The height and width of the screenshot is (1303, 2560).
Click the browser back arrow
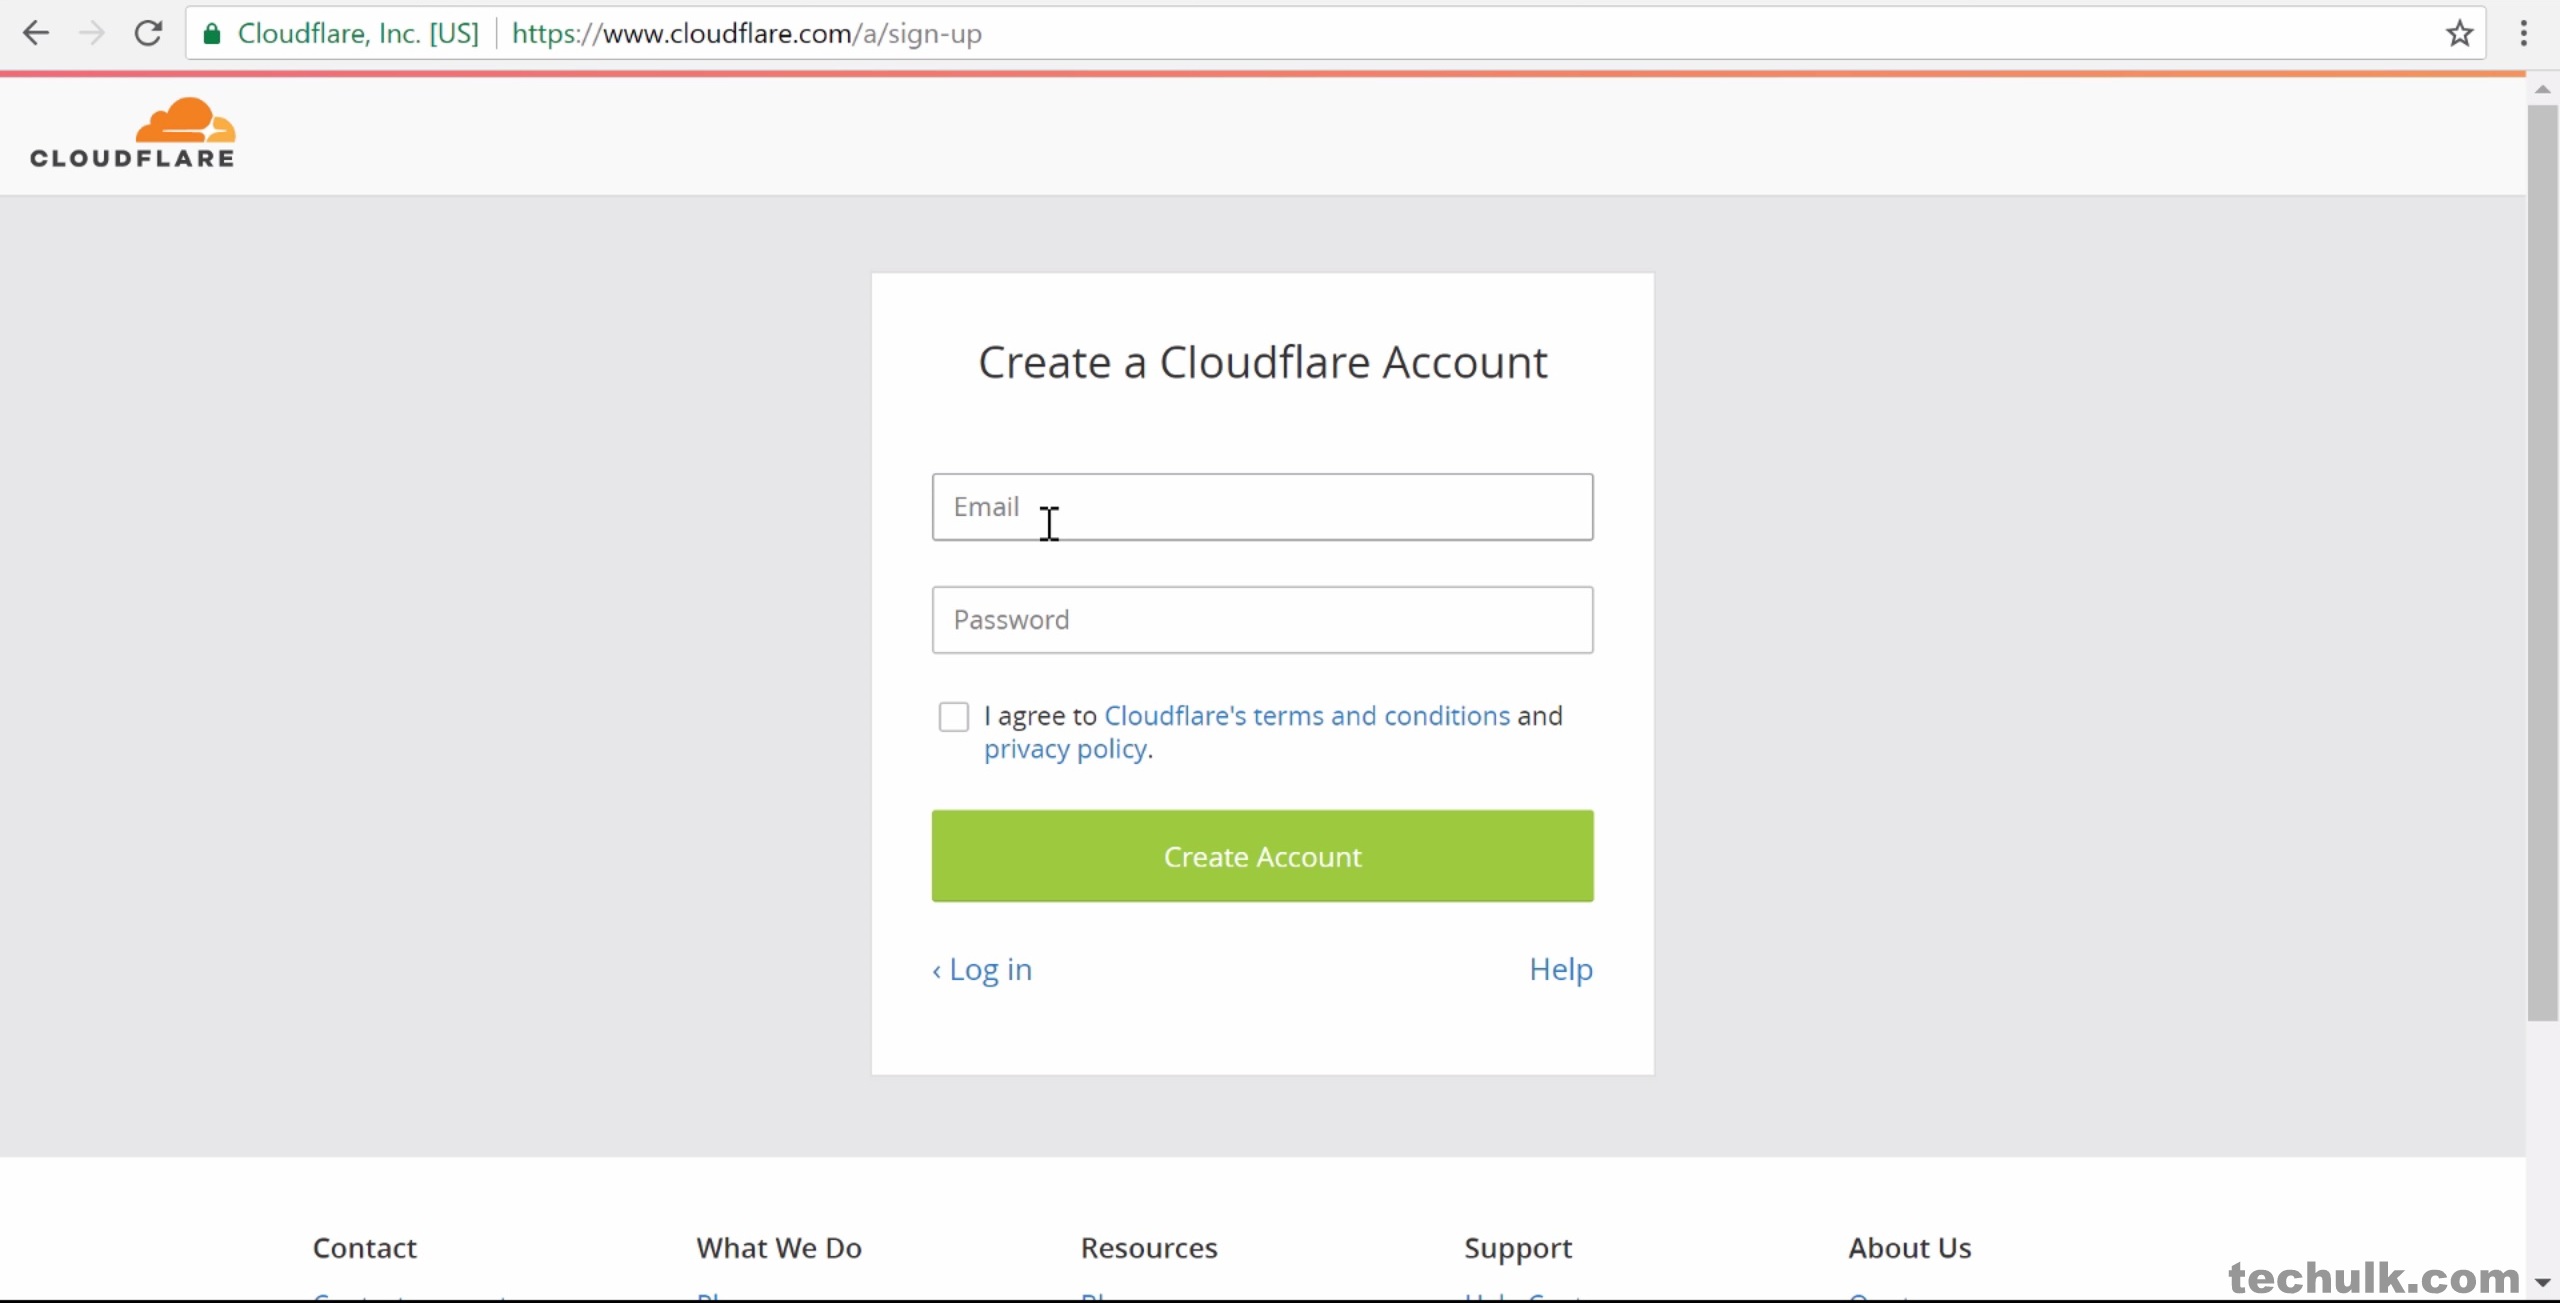[36, 33]
